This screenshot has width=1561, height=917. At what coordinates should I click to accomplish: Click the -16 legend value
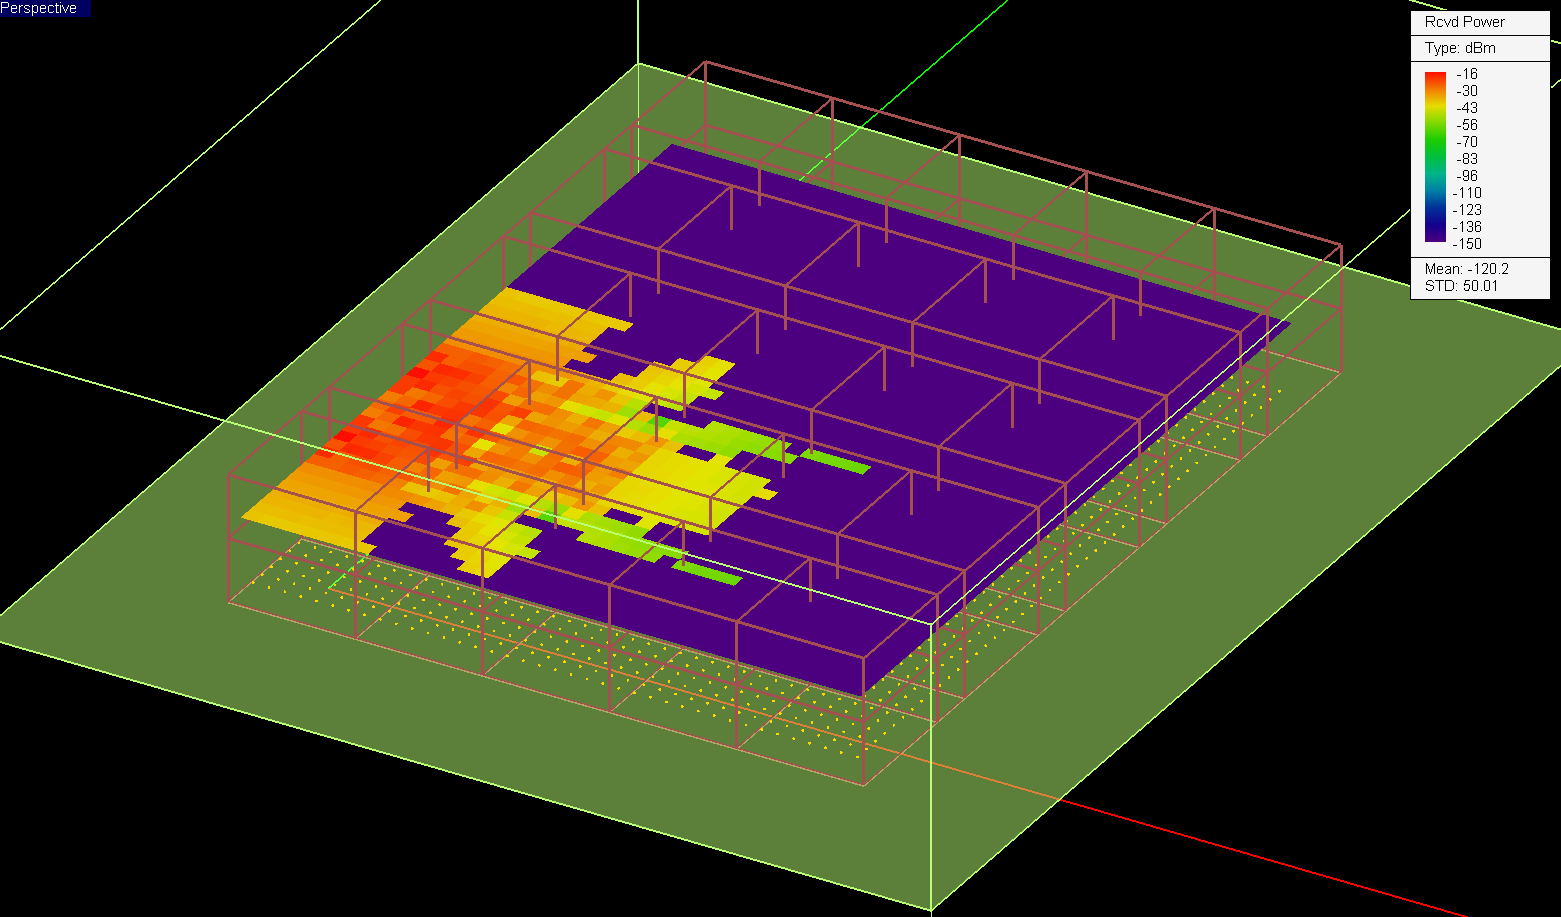[x=1467, y=74]
